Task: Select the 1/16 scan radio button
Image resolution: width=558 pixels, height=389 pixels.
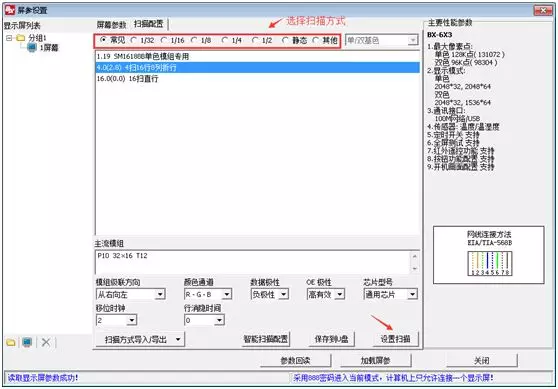Action: click(x=164, y=40)
